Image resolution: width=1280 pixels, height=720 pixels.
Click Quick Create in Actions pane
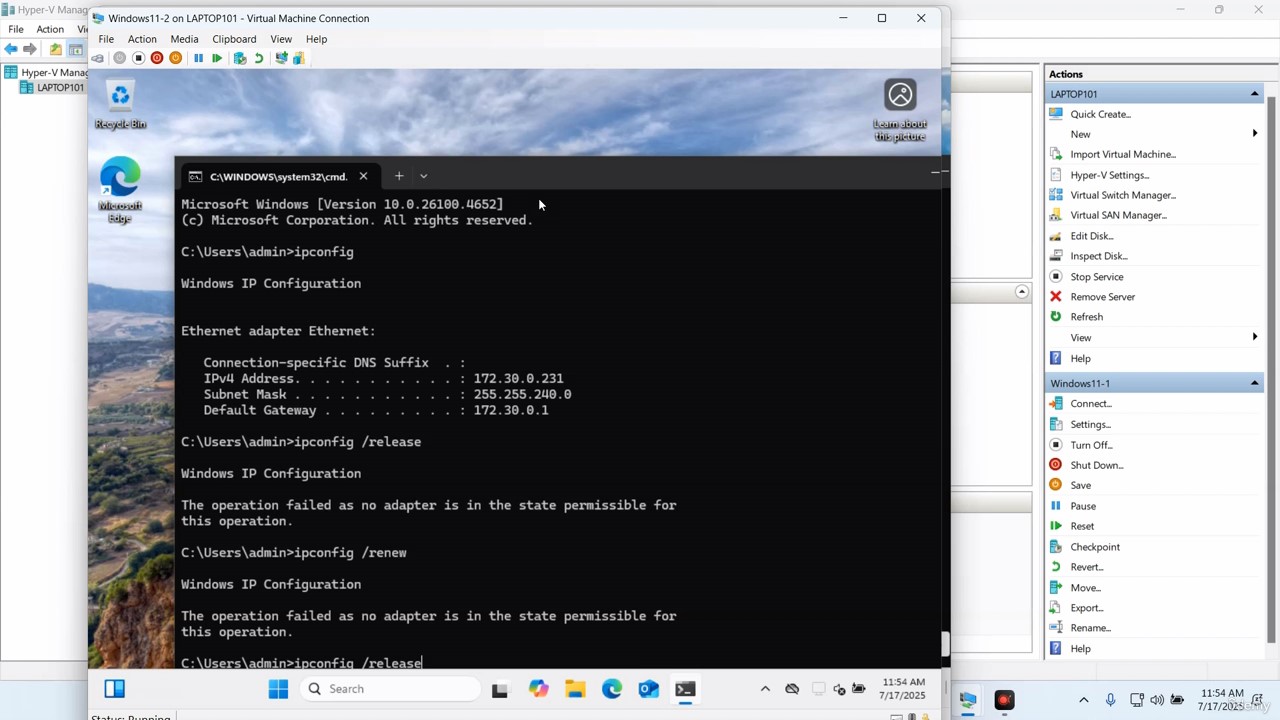(x=1101, y=114)
